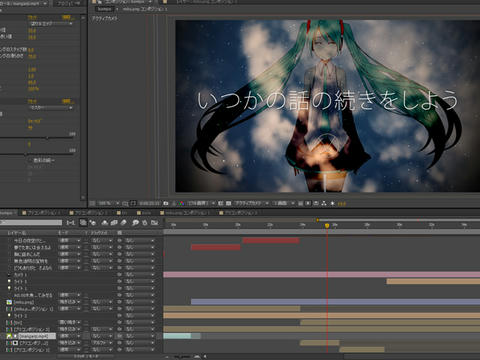The height and width of the screenshot is (360, 480).
Task: Switch to the miku.png コンポジション 1 timeline tab
Action: (x=185, y=213)
